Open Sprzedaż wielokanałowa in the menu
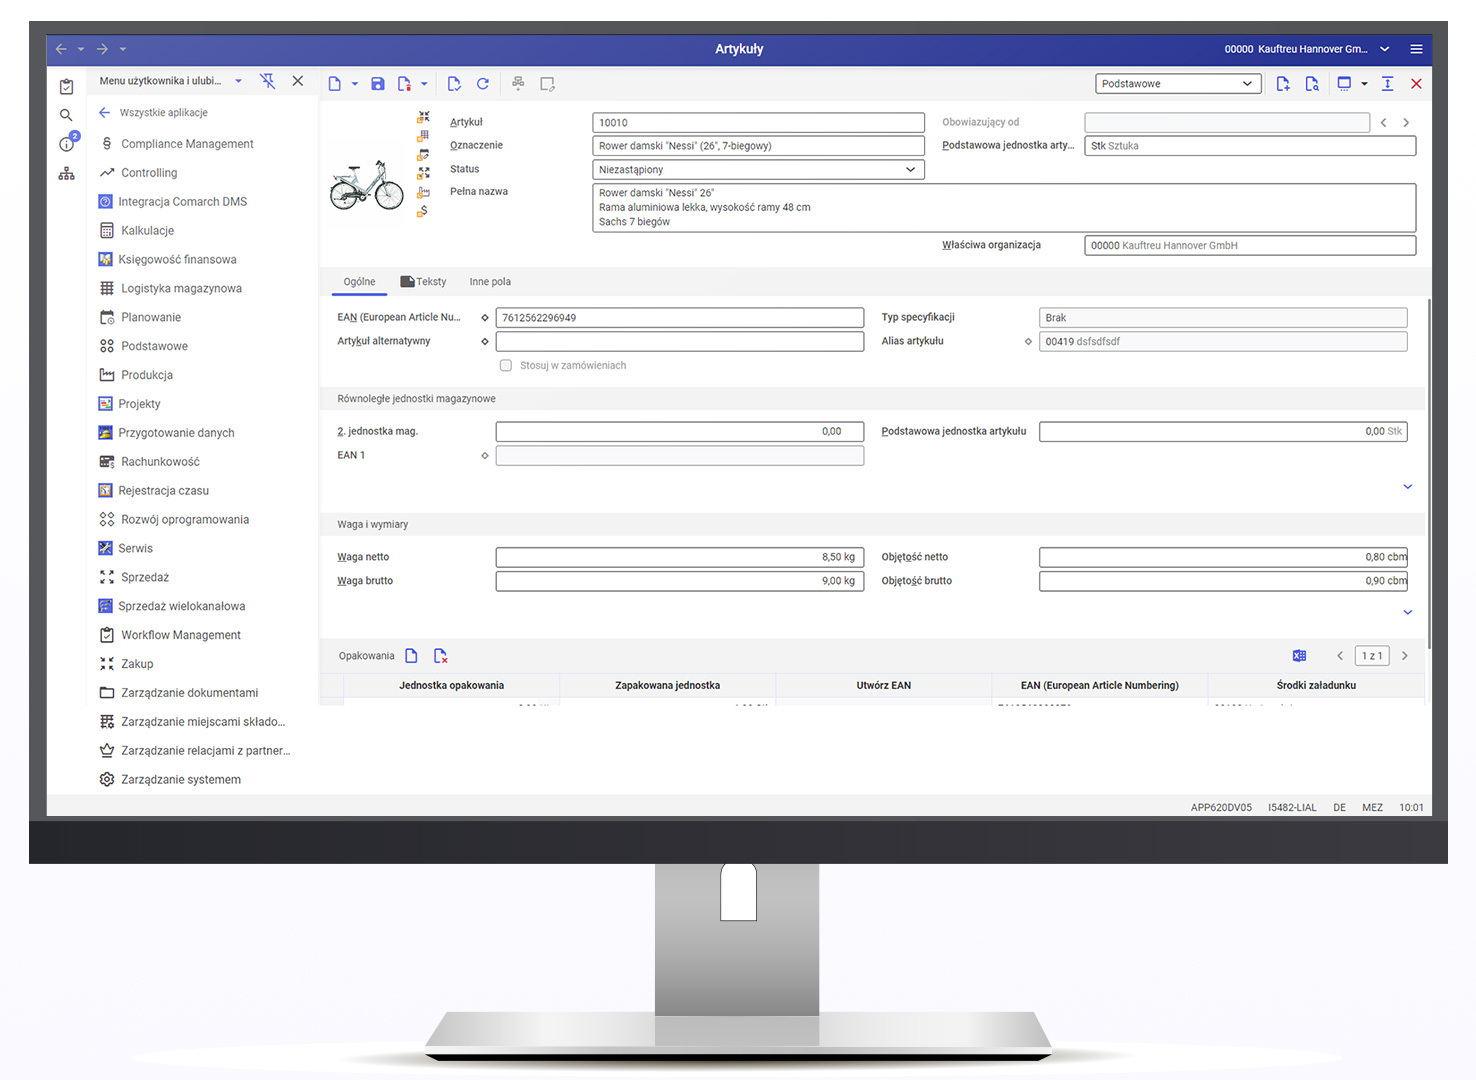 [x=181, y=607]
